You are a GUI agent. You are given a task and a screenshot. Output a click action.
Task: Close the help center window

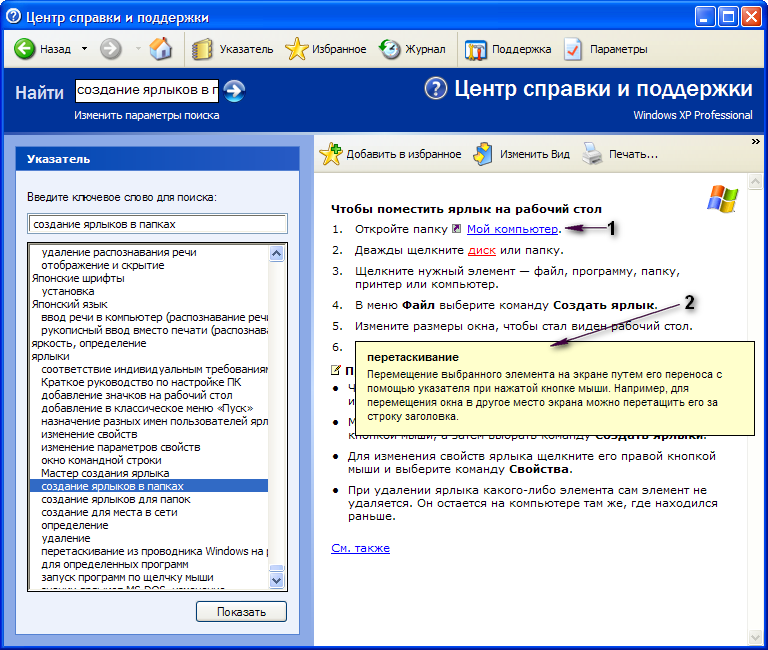751,17
